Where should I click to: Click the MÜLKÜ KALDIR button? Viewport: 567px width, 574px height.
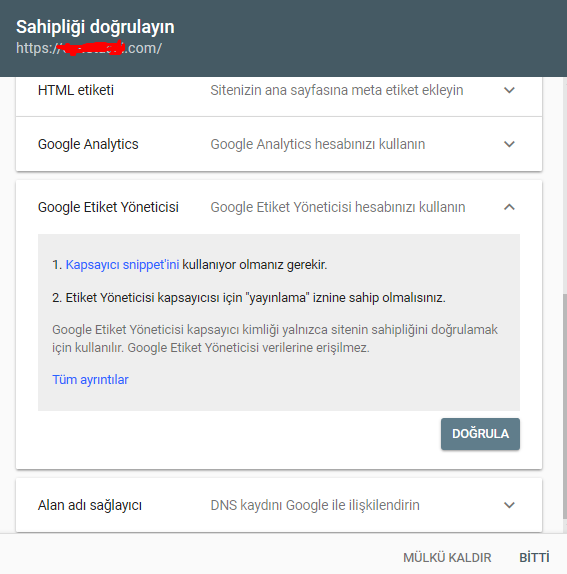[447, 558]
